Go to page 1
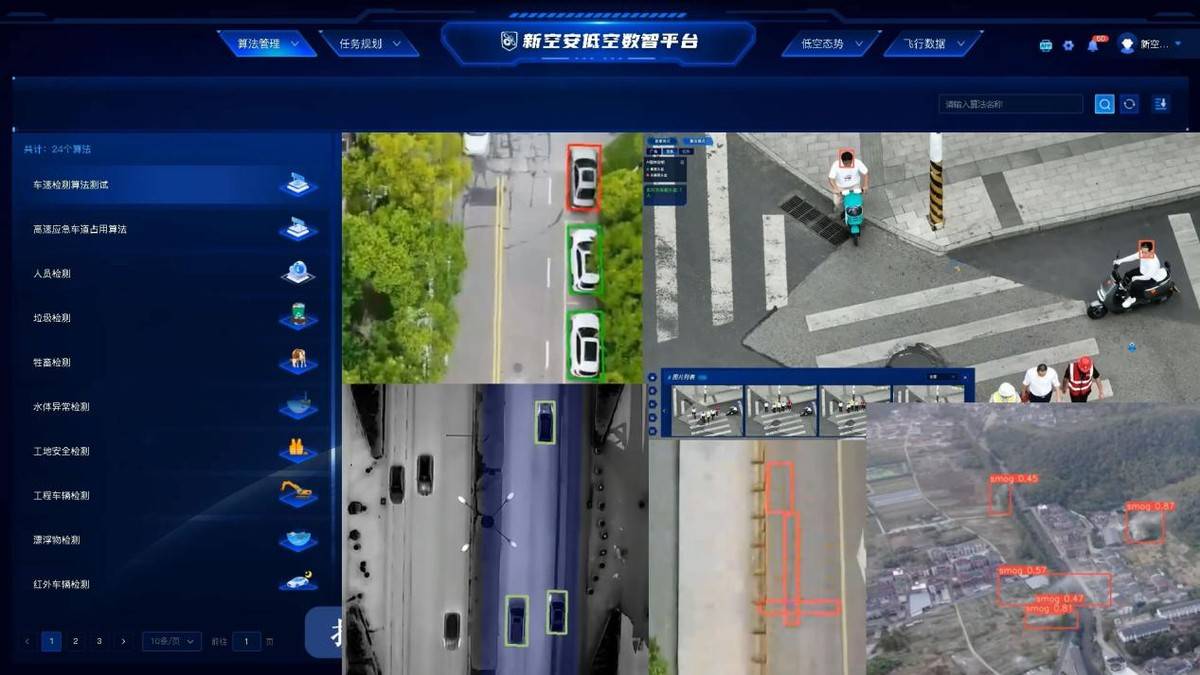1200x675 pixels. click(x=51, y=641)
